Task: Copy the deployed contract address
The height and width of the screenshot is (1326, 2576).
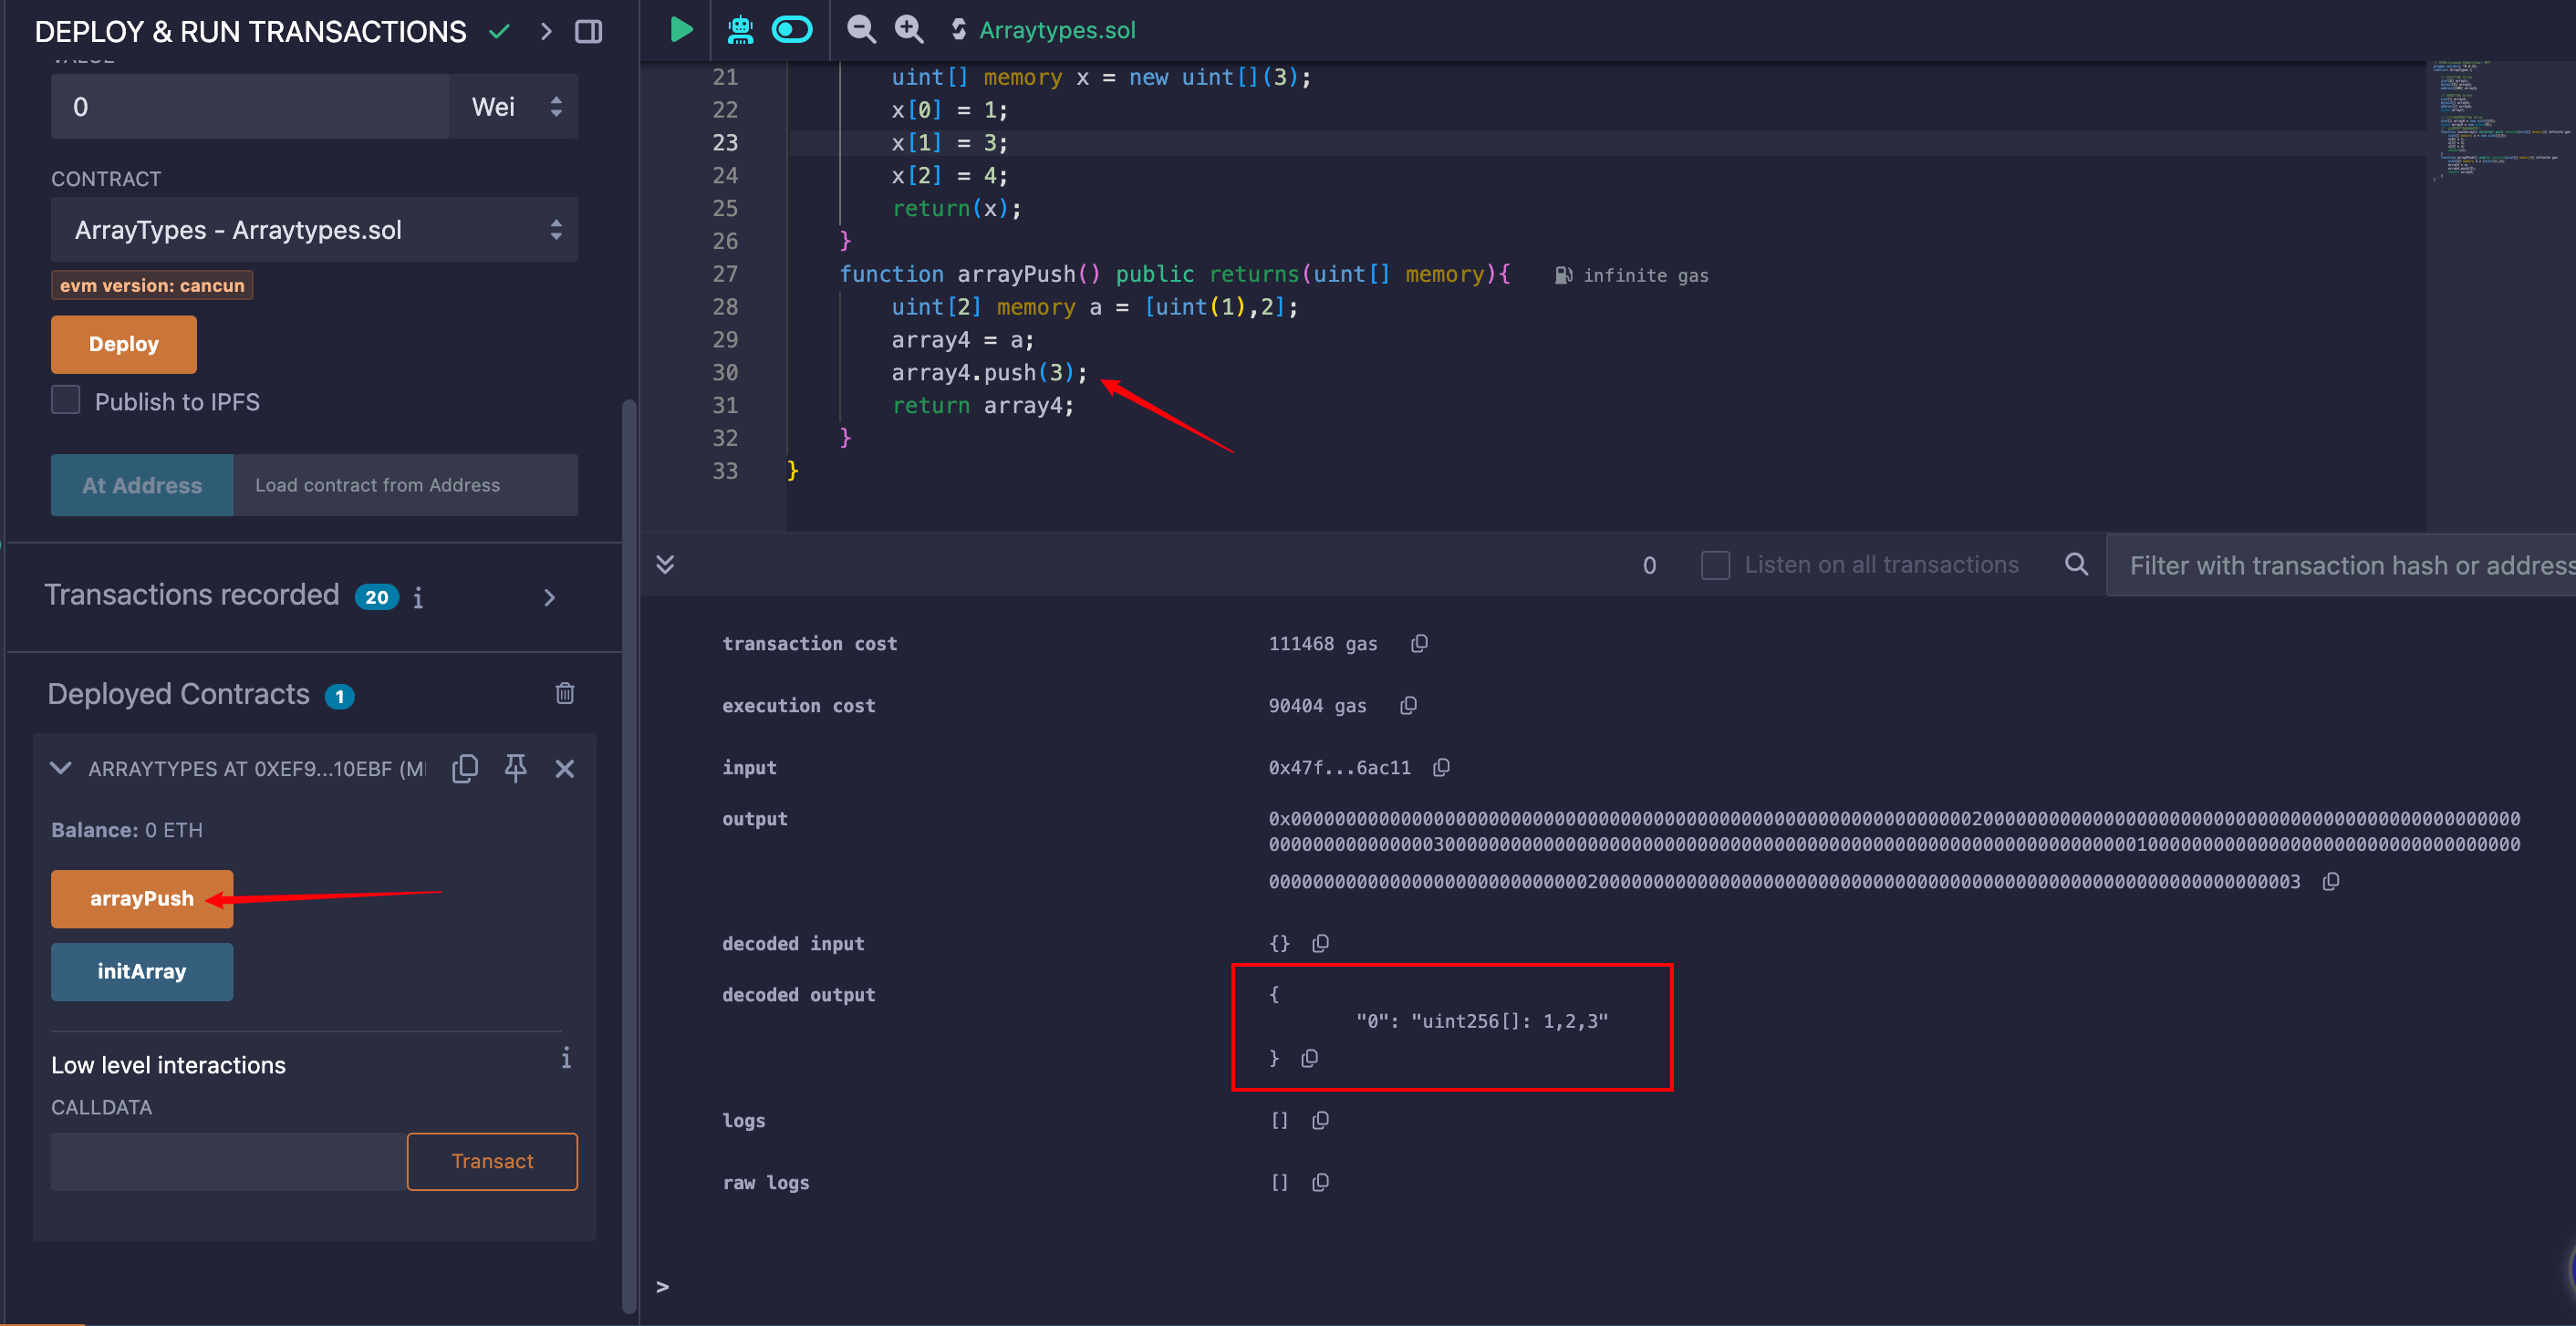Action: pos(465,768)
